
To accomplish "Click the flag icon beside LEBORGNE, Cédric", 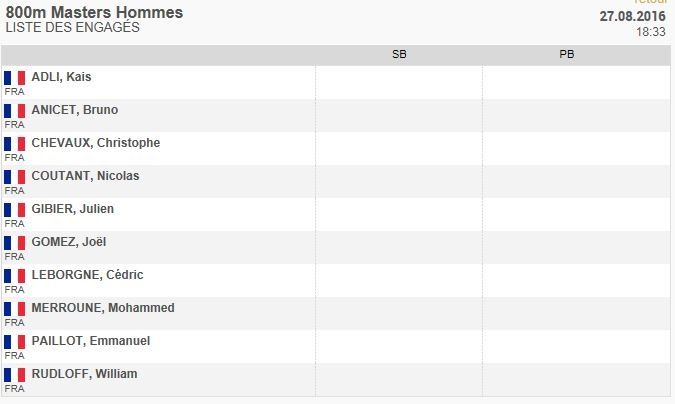I will point(15,276).
